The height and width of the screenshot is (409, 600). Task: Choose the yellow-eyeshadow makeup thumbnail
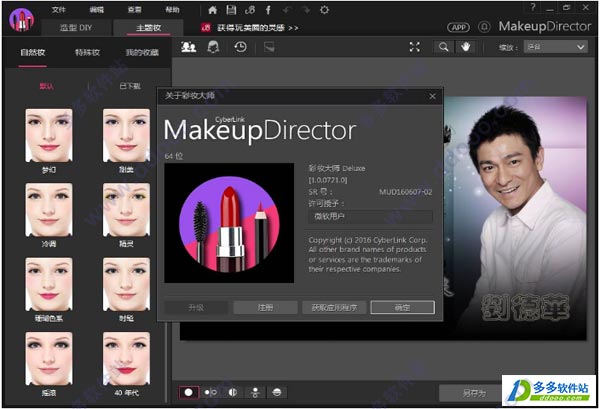click(126, 210)
